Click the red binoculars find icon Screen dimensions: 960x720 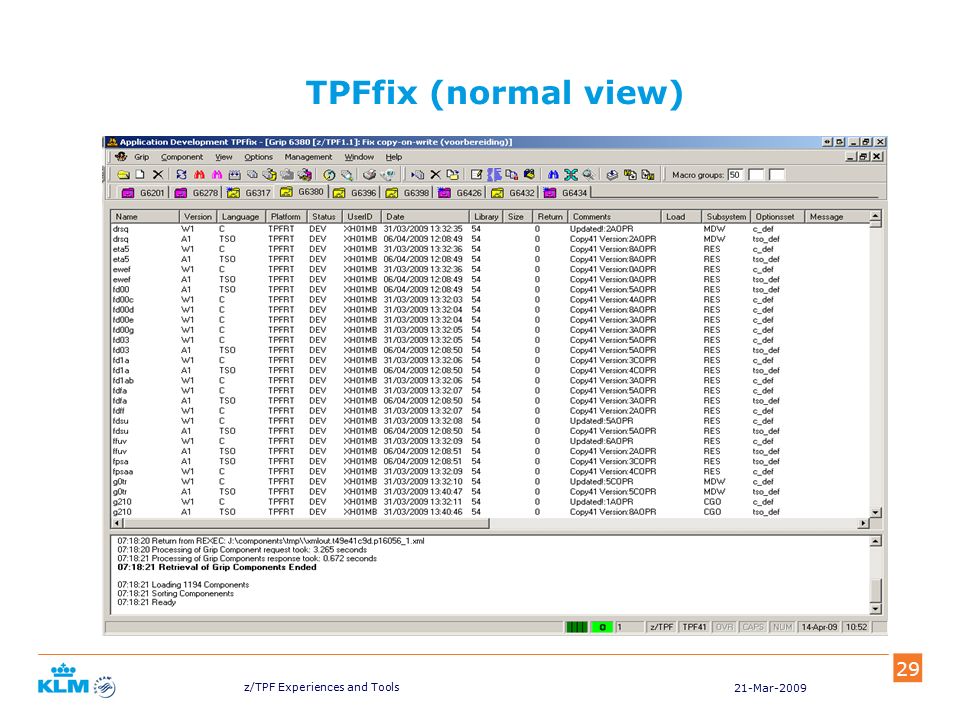tap(199, 175)
